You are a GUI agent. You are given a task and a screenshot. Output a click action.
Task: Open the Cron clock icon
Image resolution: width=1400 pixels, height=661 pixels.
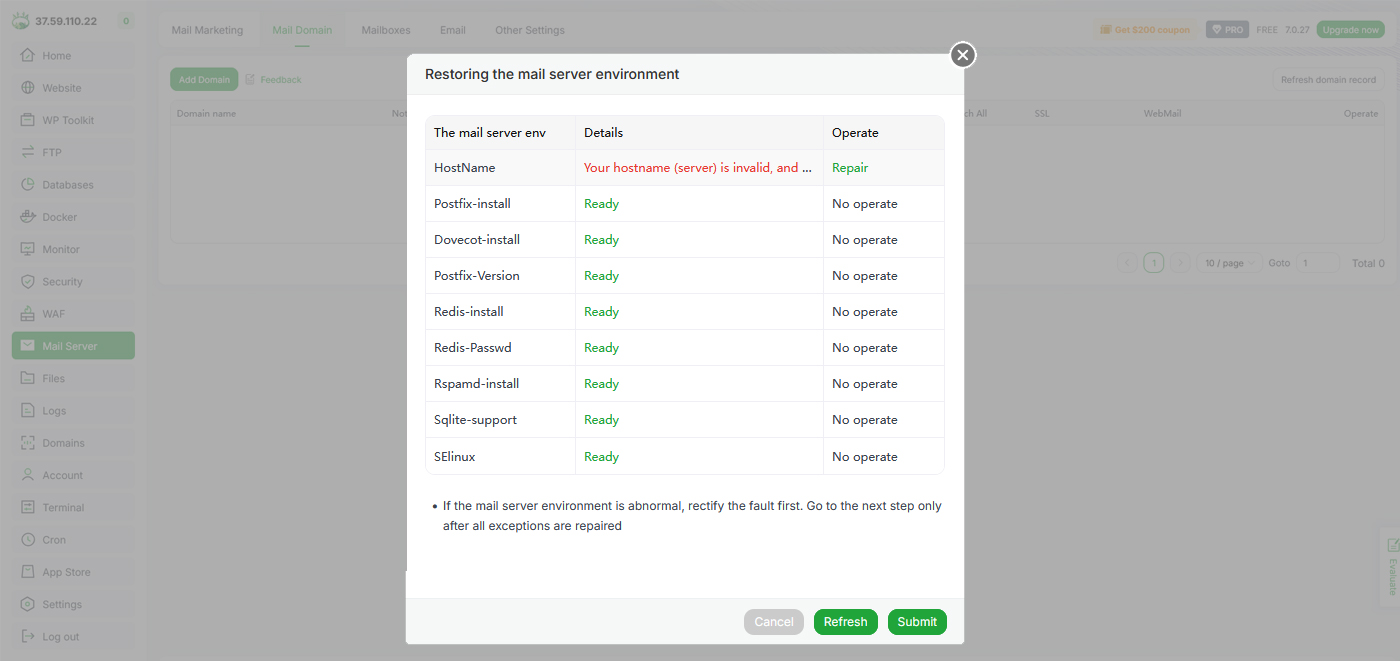[x=28, y=540]
